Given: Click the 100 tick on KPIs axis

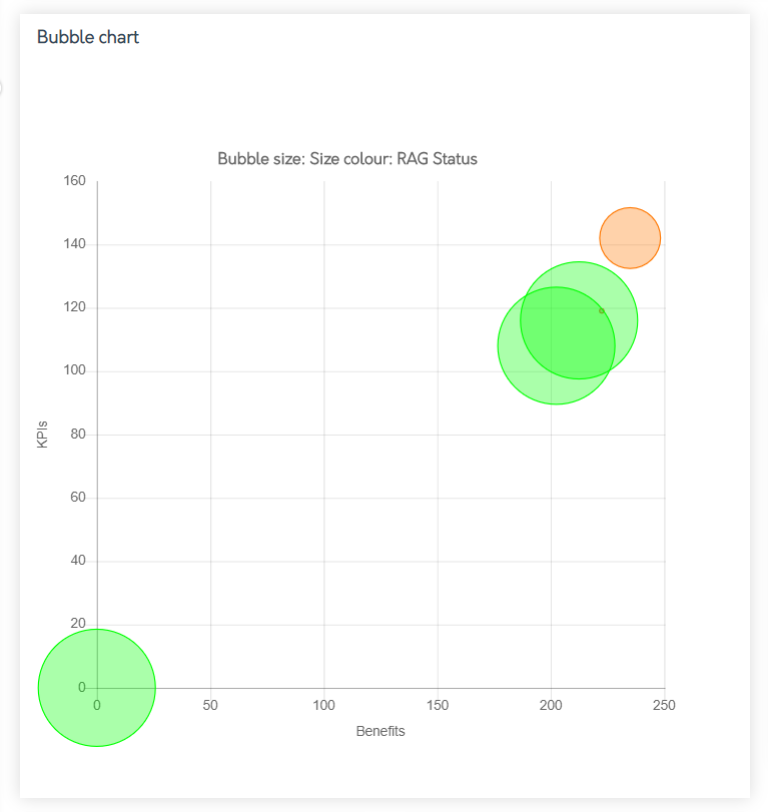Looking at the screenshot, I should tap(75, 370).
